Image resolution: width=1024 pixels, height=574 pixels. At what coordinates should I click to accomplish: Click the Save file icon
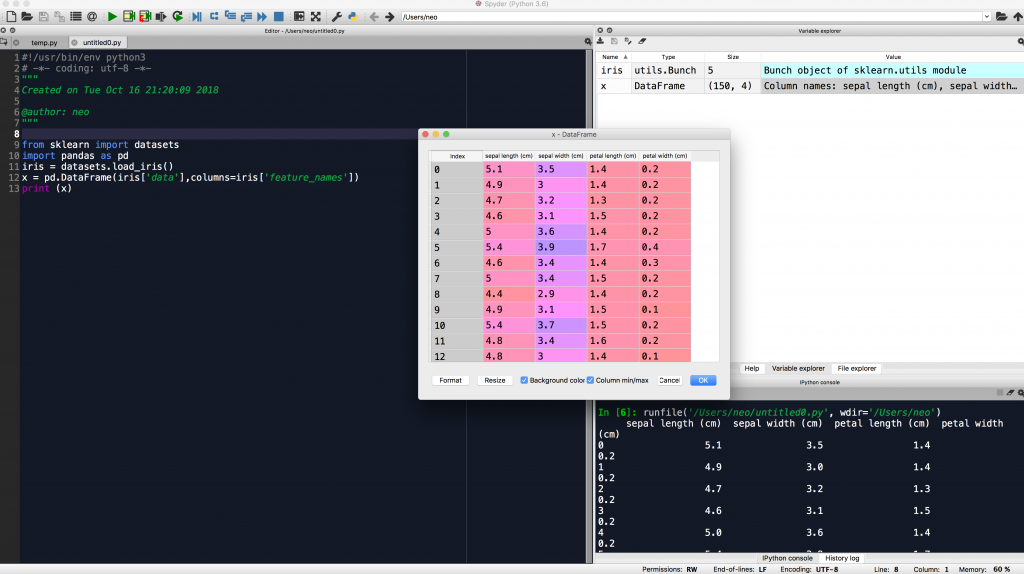click(43, 16)
